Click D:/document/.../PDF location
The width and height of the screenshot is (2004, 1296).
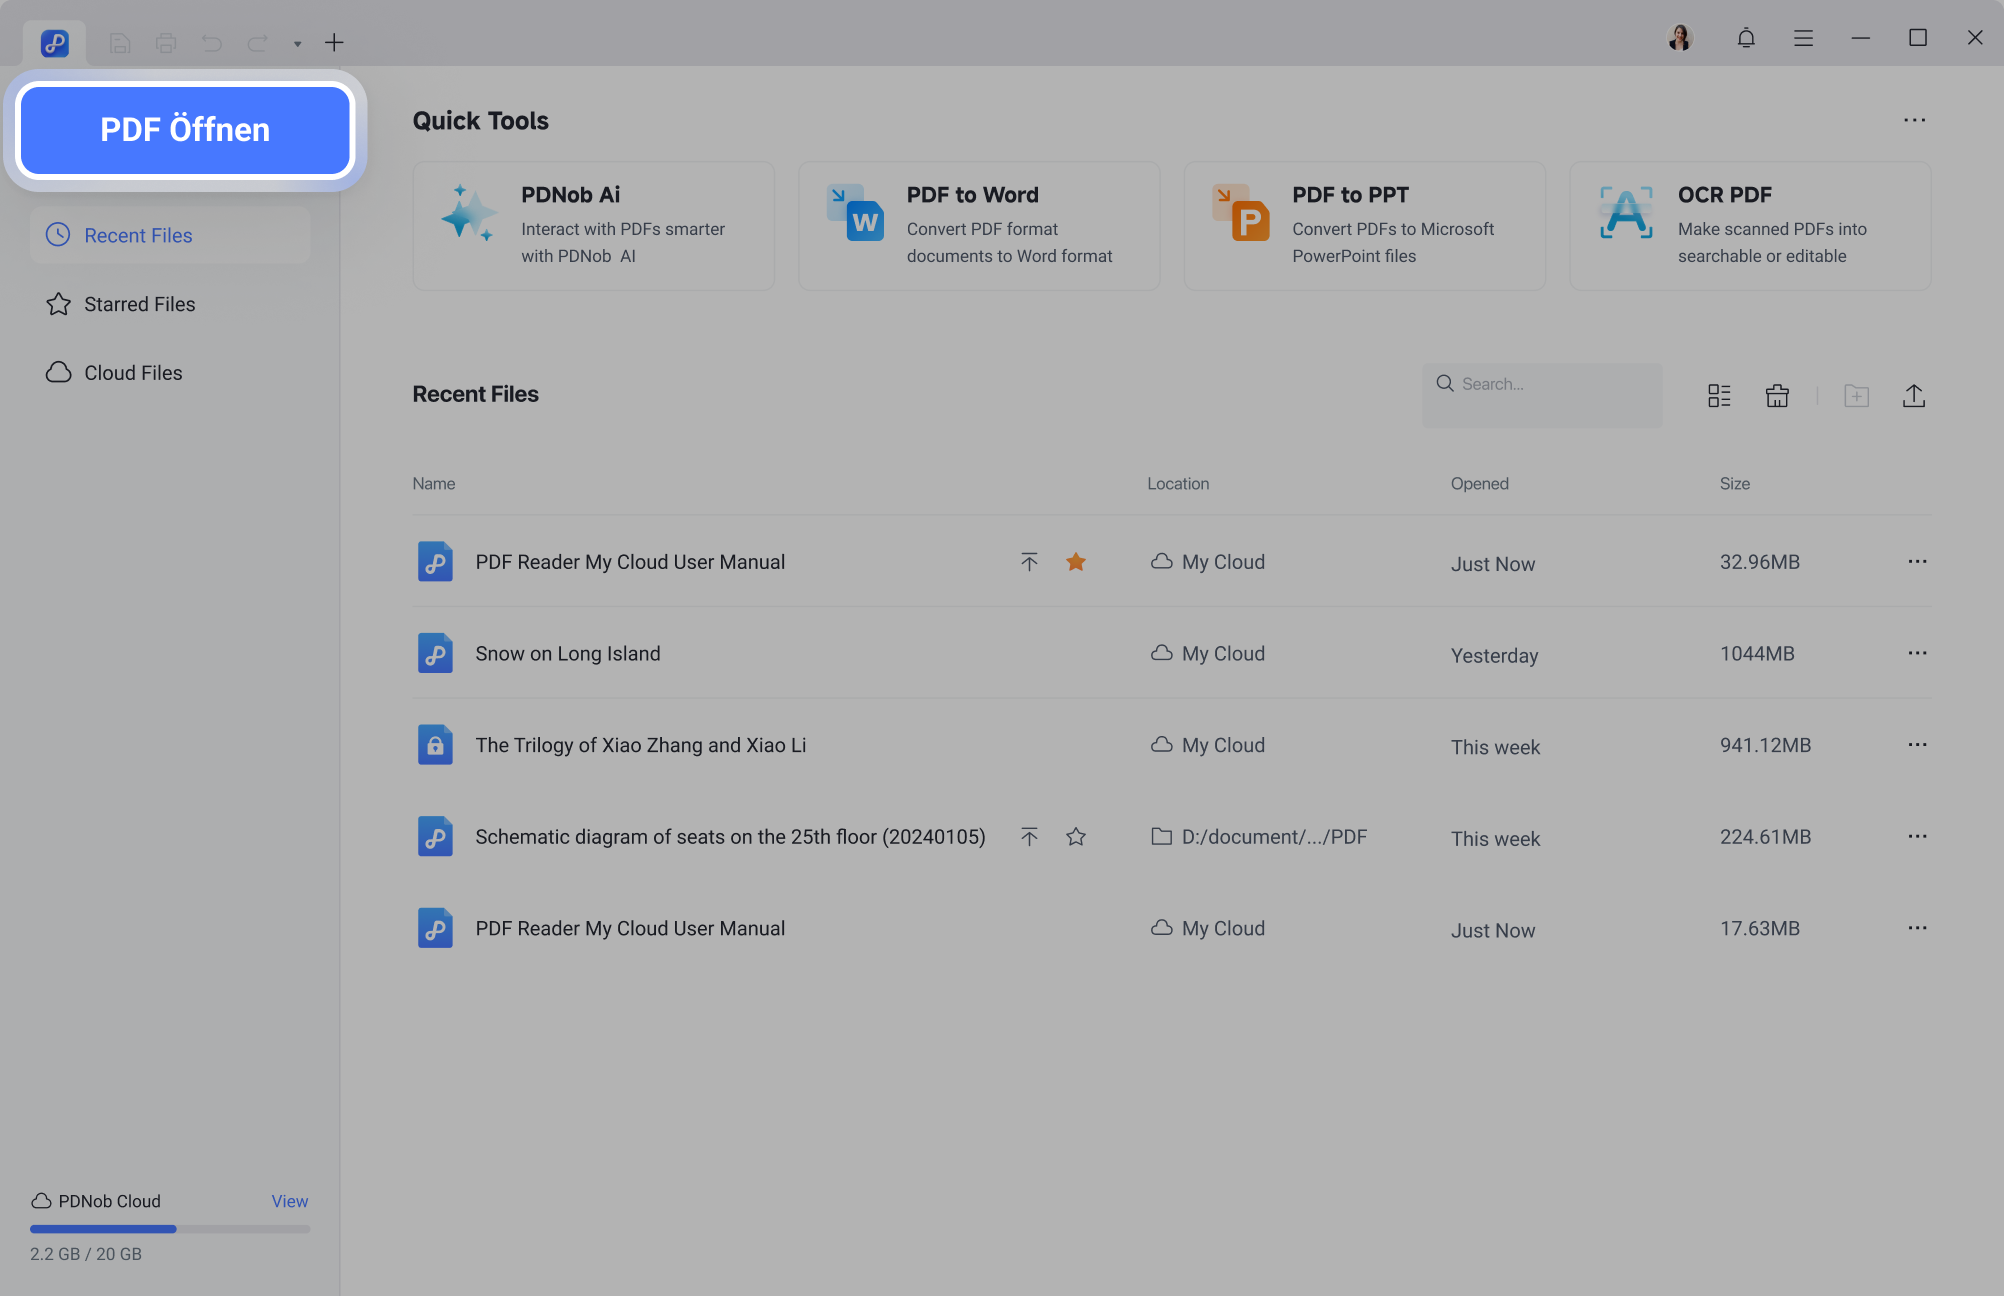point(1259,837)
